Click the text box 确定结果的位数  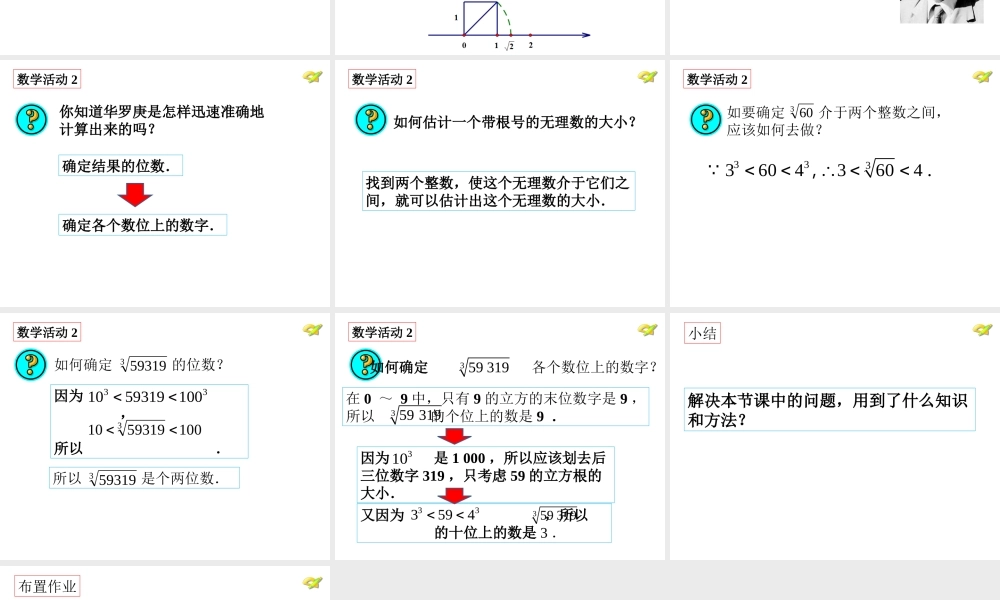(x=121, y=165)
